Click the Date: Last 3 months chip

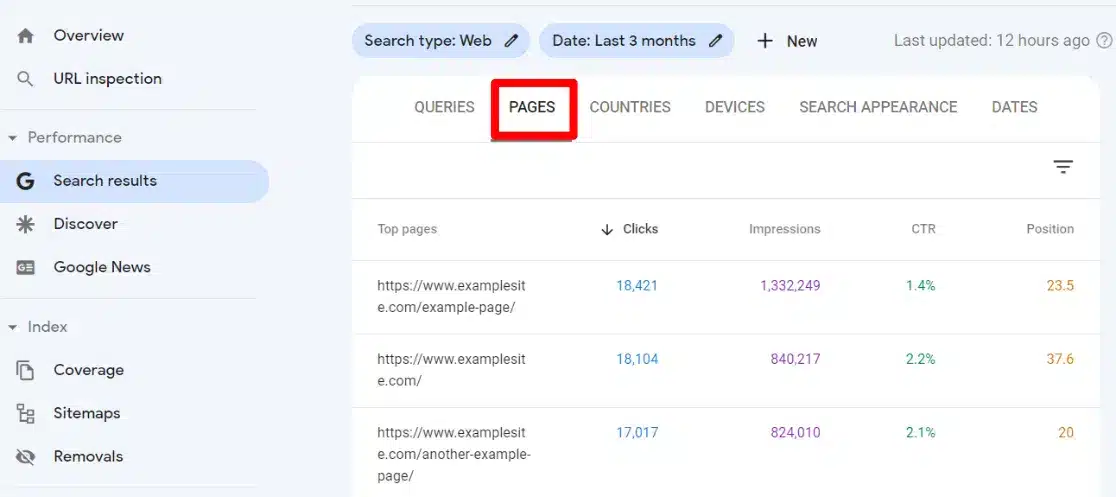[x=636, y=41]
